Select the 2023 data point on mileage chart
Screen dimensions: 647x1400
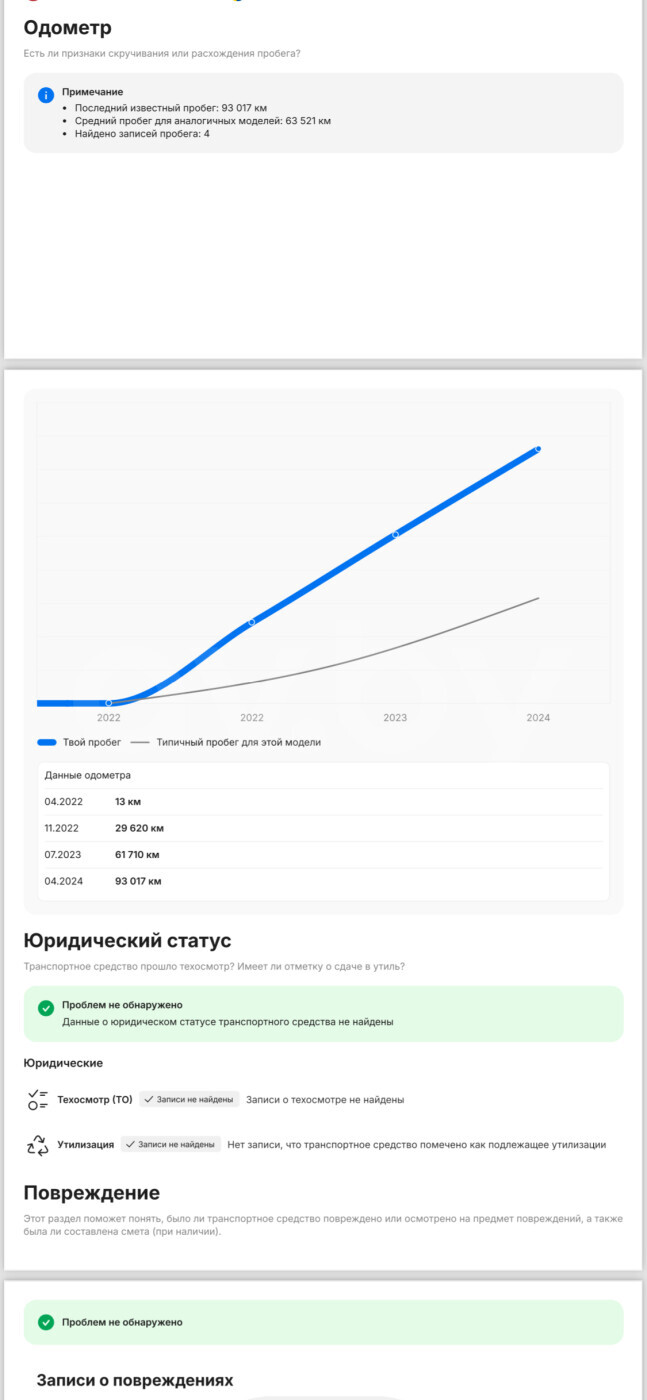pyautogui.click(x=395, y=534)
